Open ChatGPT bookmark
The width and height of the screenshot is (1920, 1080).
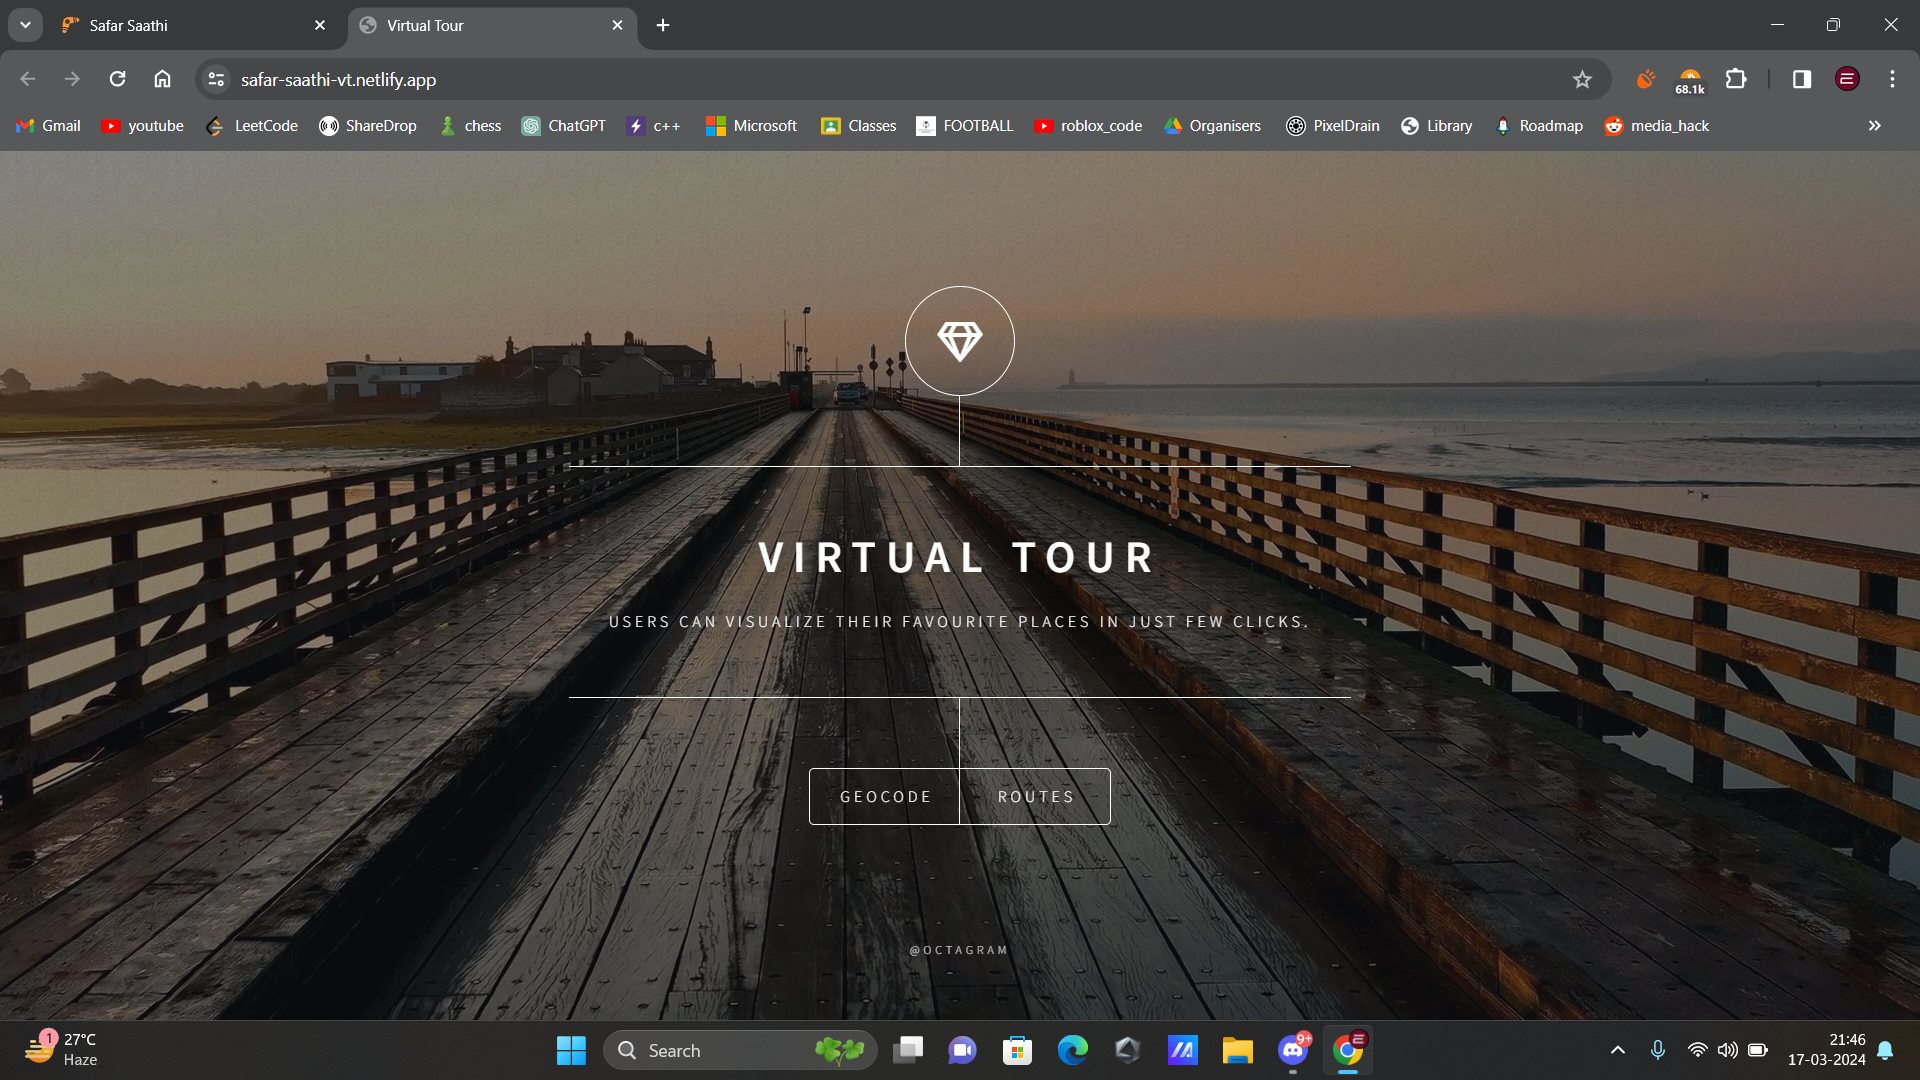point(564,126)
